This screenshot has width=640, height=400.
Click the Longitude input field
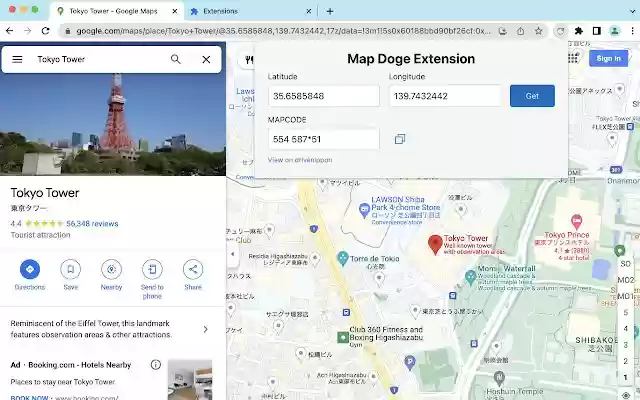[x=445, y=96]
